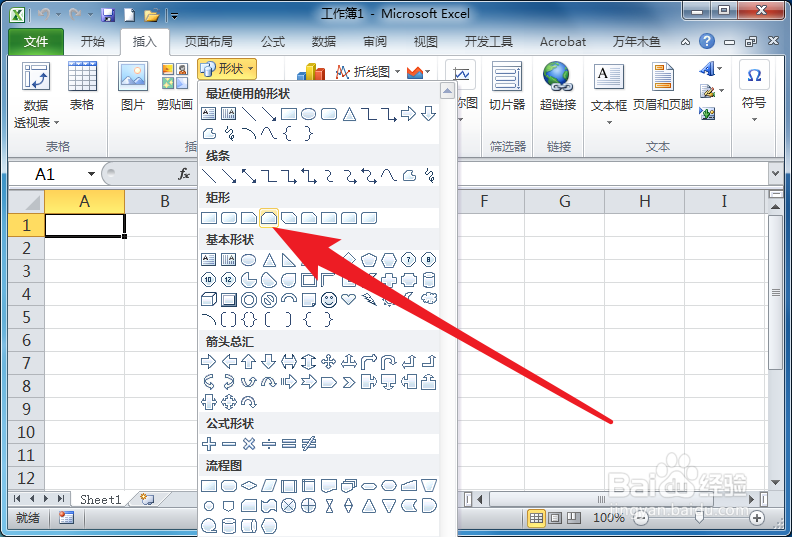
Task: Select the Sheet1 worksheet tab
Action: 101,500
